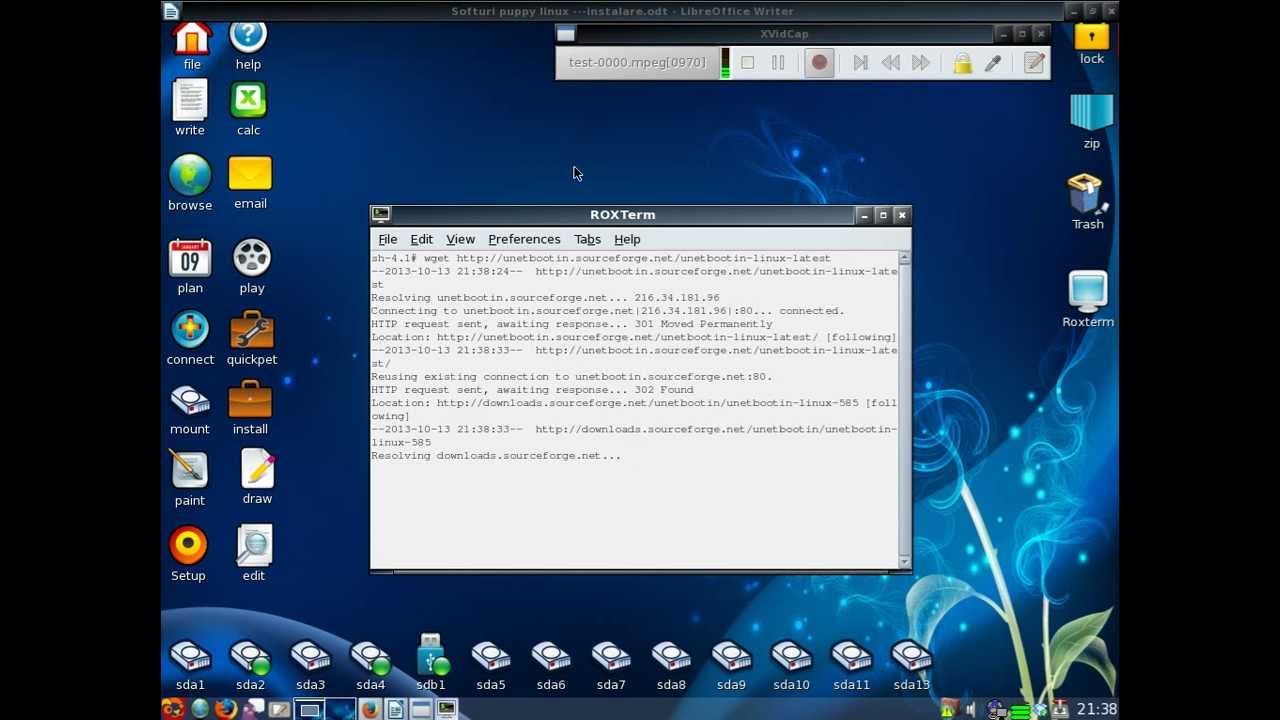
Task: Open the sda1 drive icon
Action: pos(190,664)
